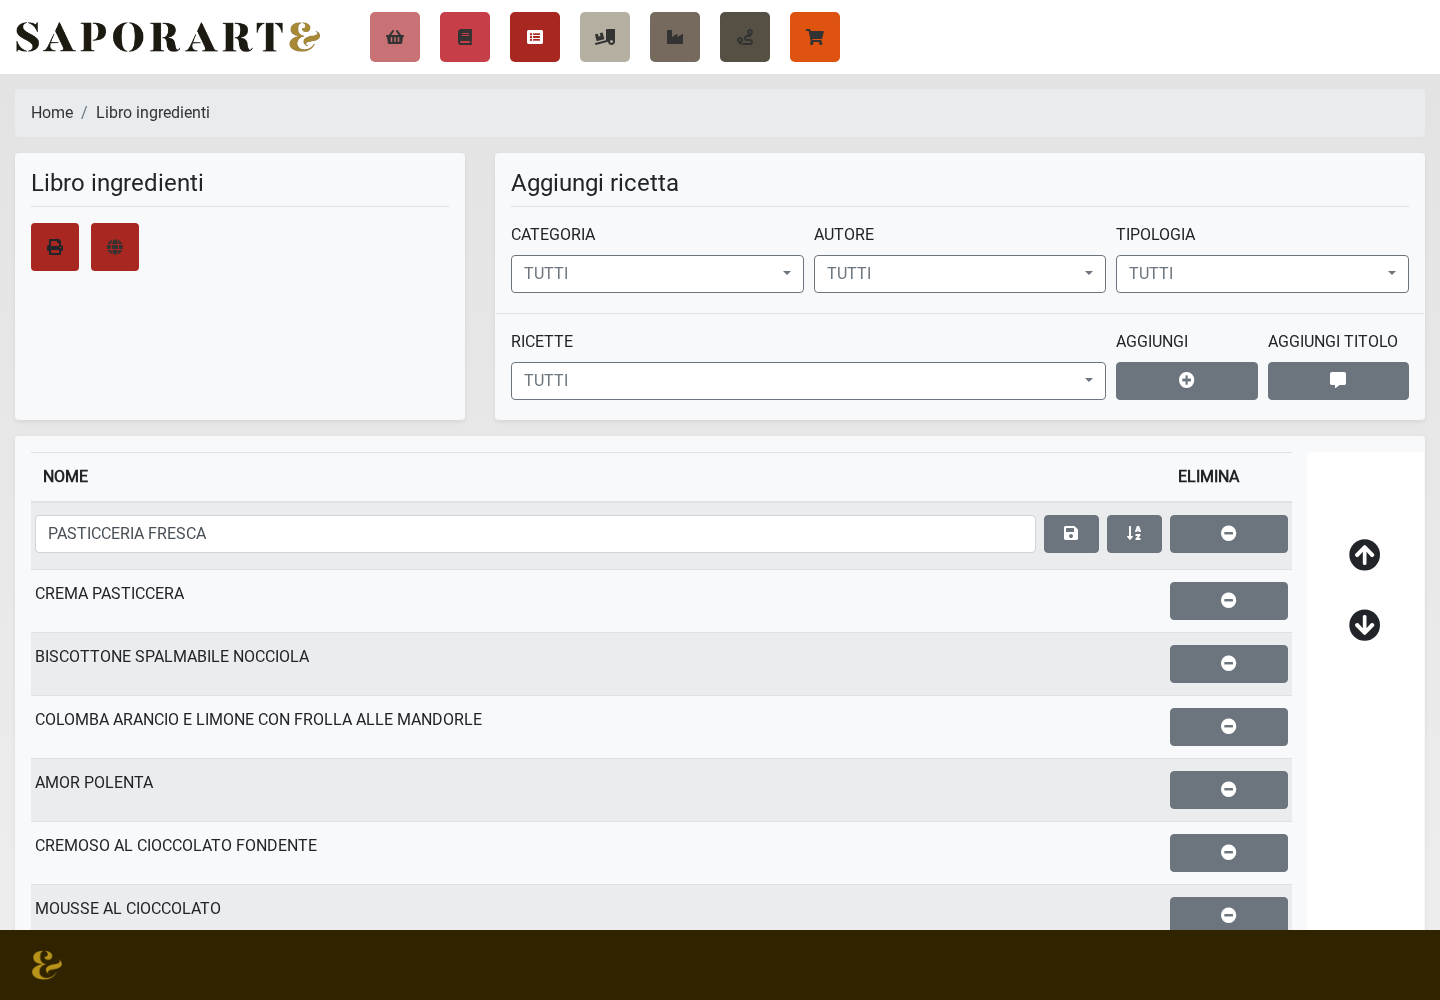Remove CREMOSO AL CIOCCOLATO FONDENTE row

1229,853
